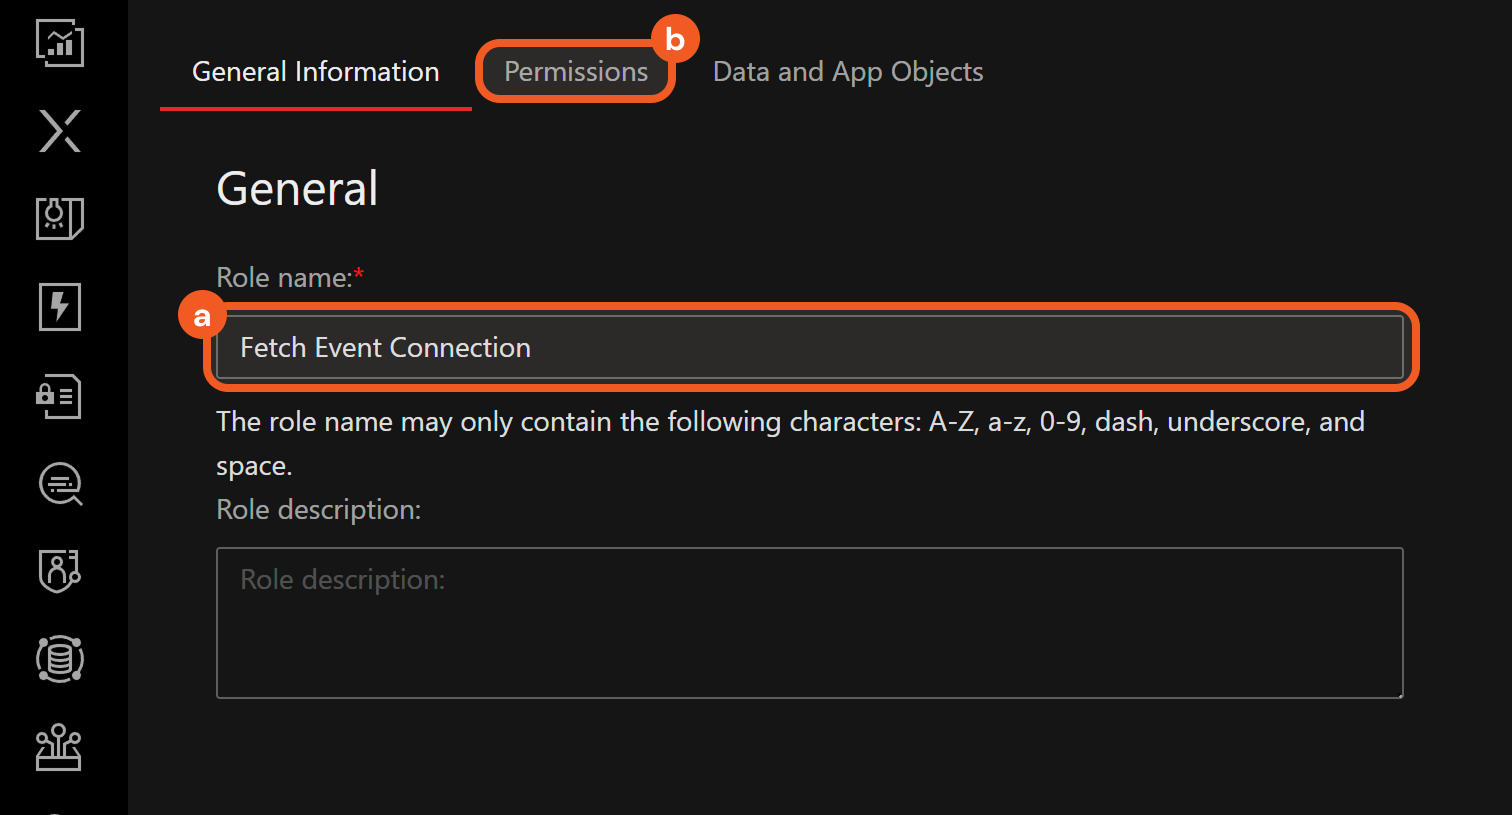The image size is (1512, 815).
Task: Open the Data and App Objects tab
Action: point(848,72)
